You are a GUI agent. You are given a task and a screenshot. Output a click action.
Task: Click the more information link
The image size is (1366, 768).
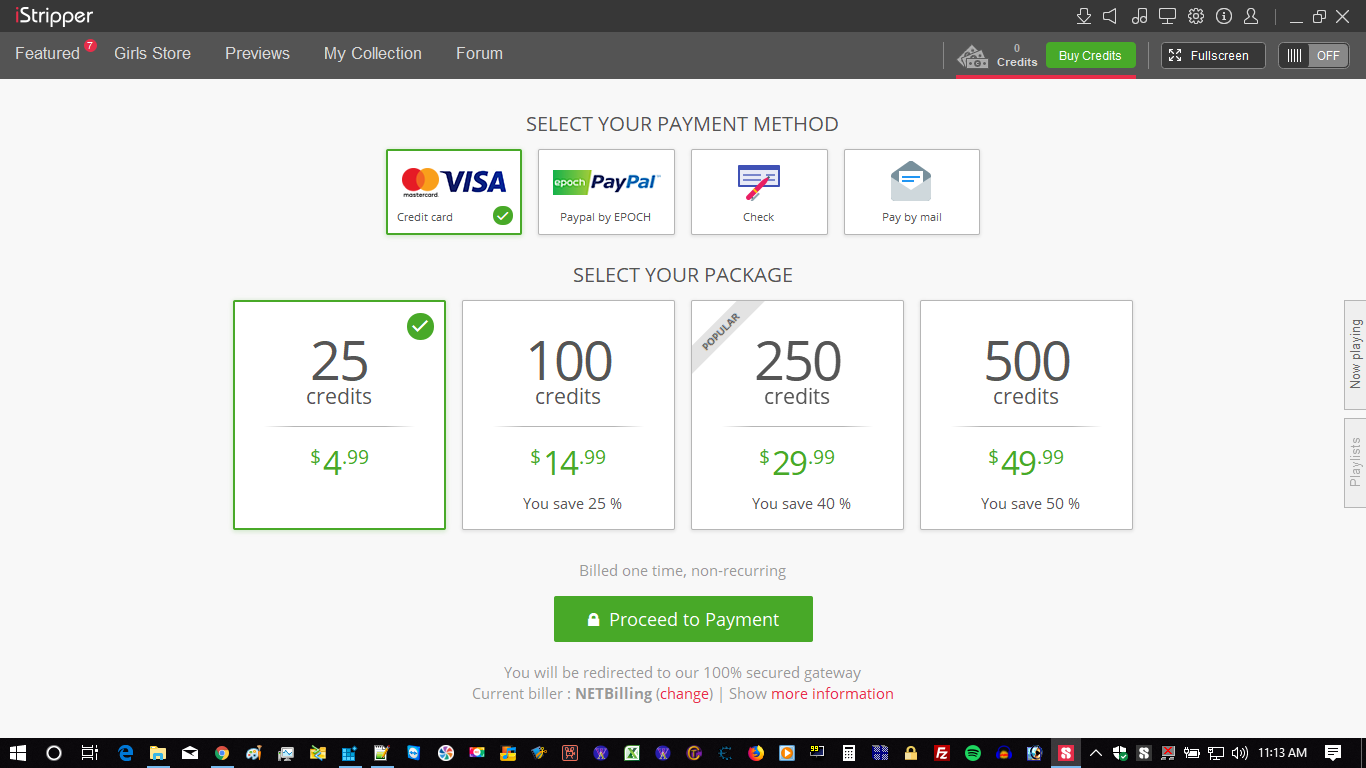[x=832, y=694]
